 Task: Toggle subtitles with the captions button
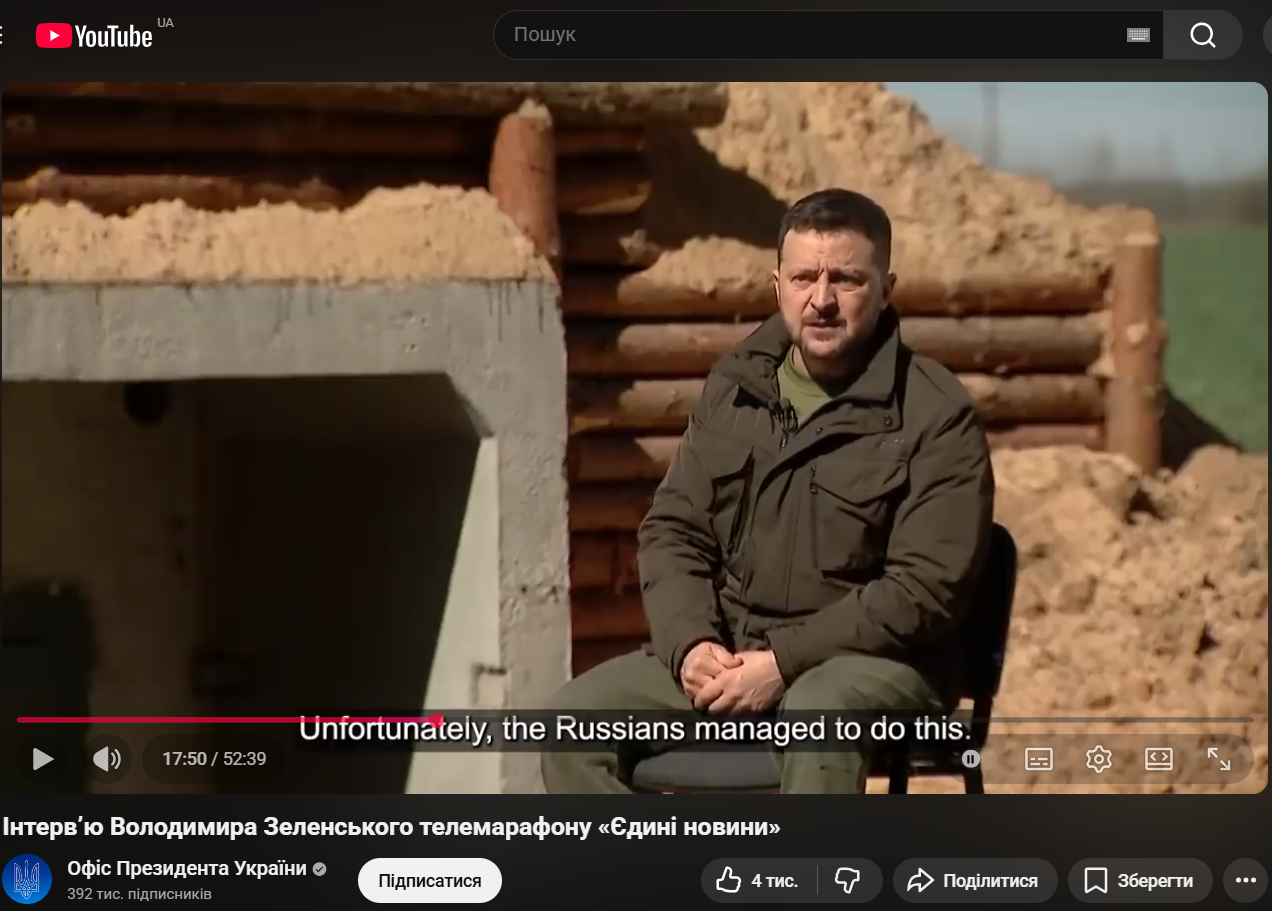coord(1039,759)
